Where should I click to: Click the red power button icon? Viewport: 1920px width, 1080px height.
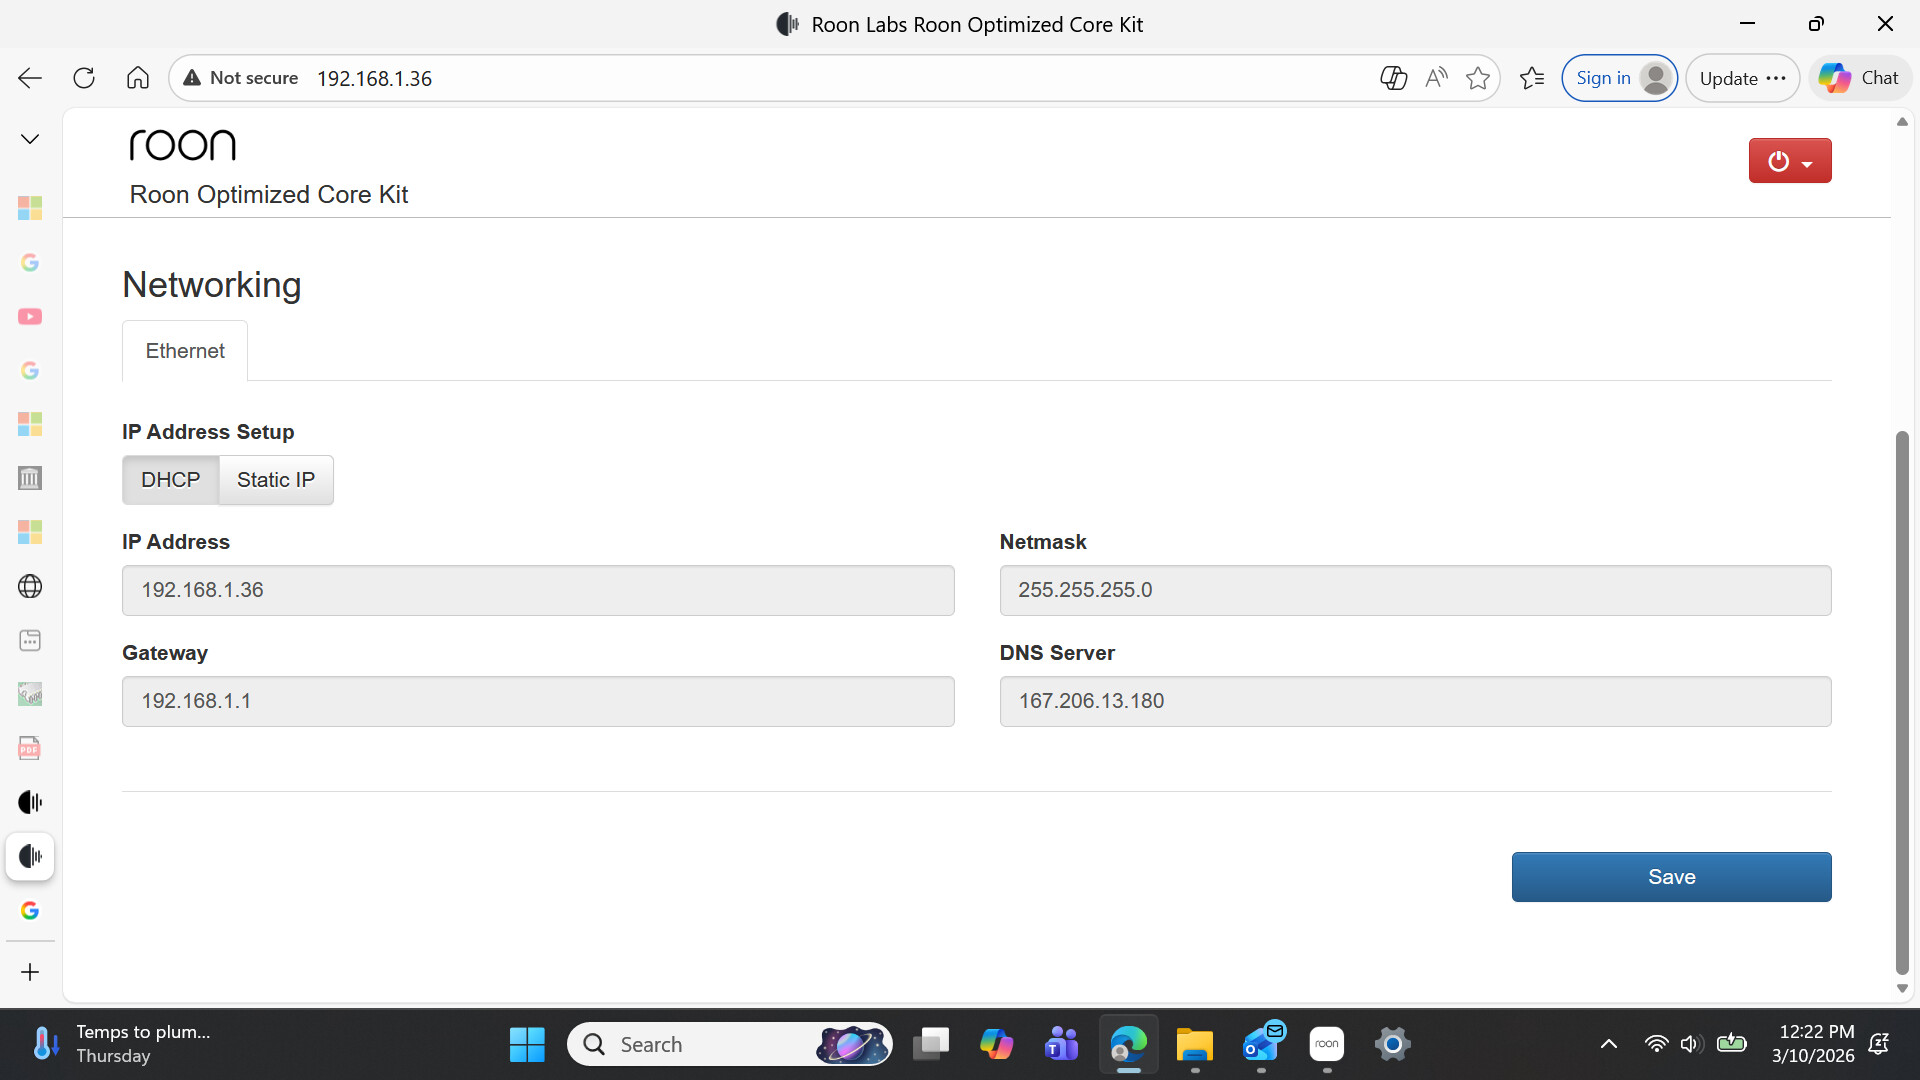tap(1778, 161)
